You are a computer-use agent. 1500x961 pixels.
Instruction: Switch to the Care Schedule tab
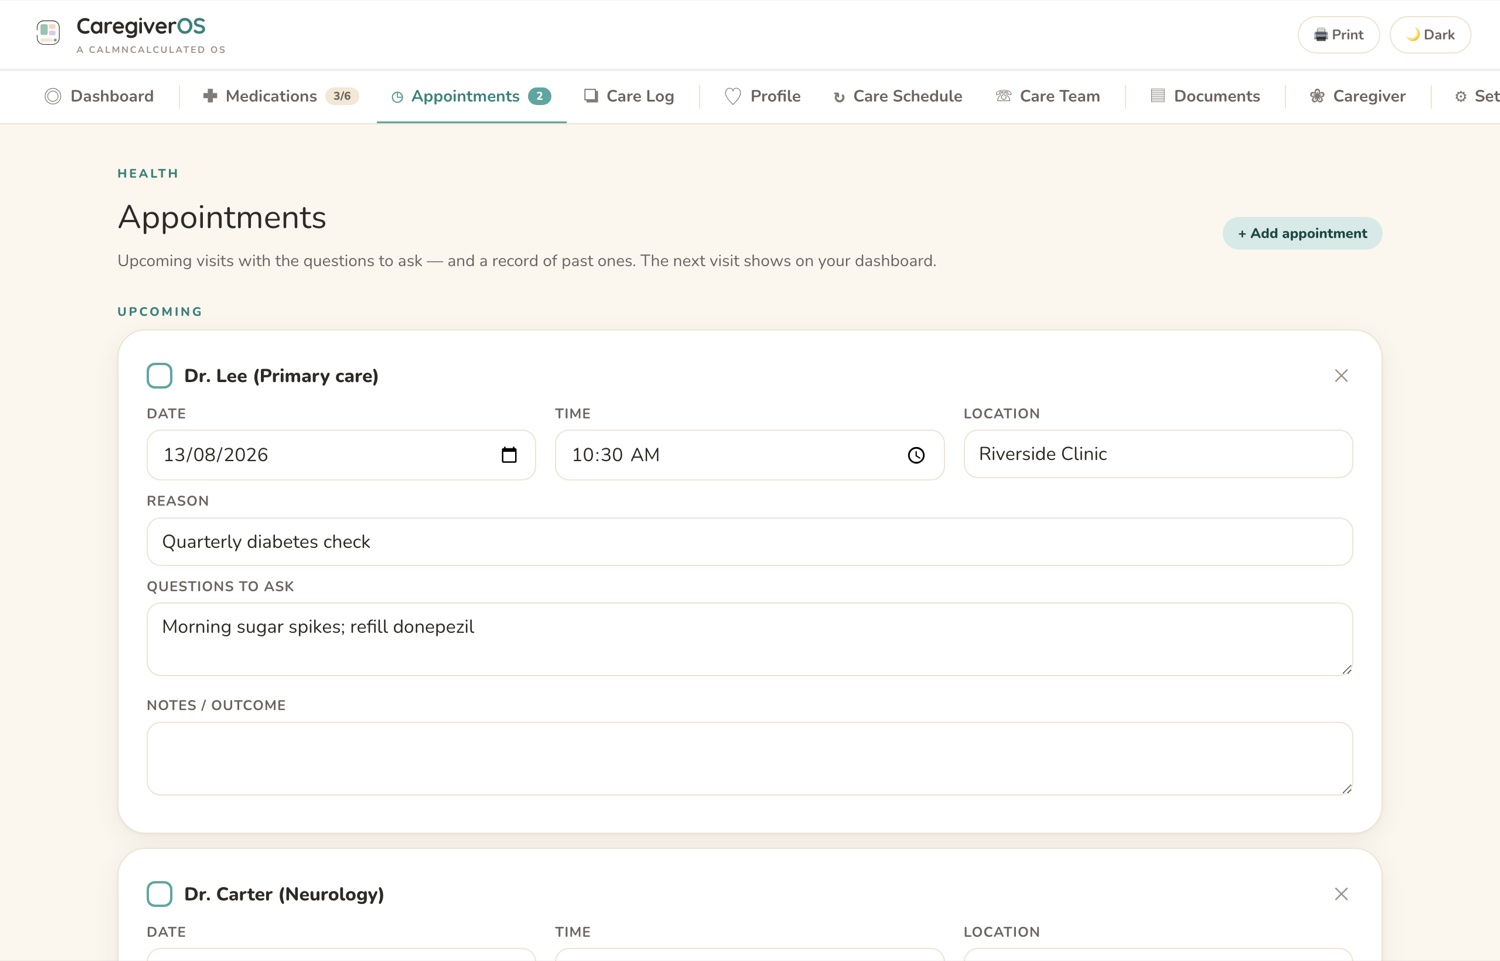click(x=898, y=96)
